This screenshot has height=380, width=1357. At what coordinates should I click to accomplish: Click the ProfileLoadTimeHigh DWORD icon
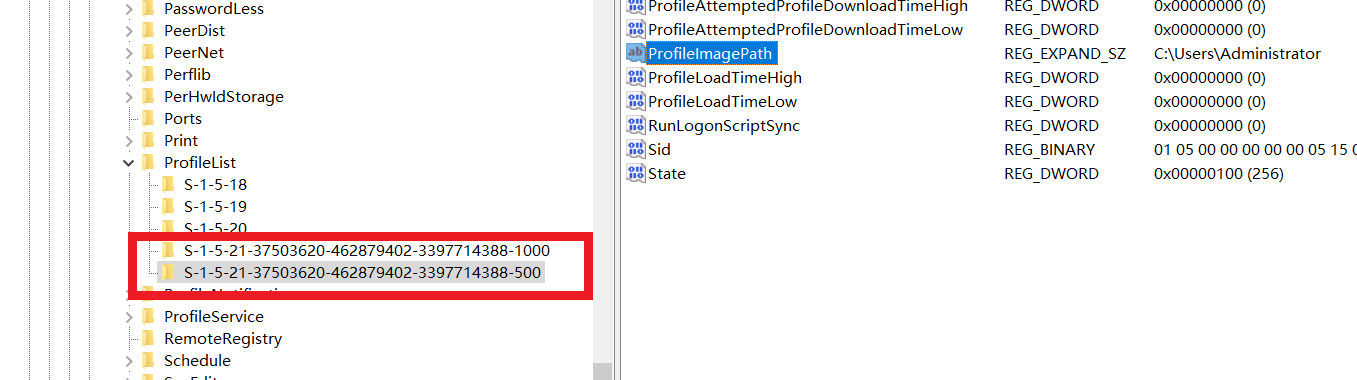pyautogui.click(x=635, y=77)
